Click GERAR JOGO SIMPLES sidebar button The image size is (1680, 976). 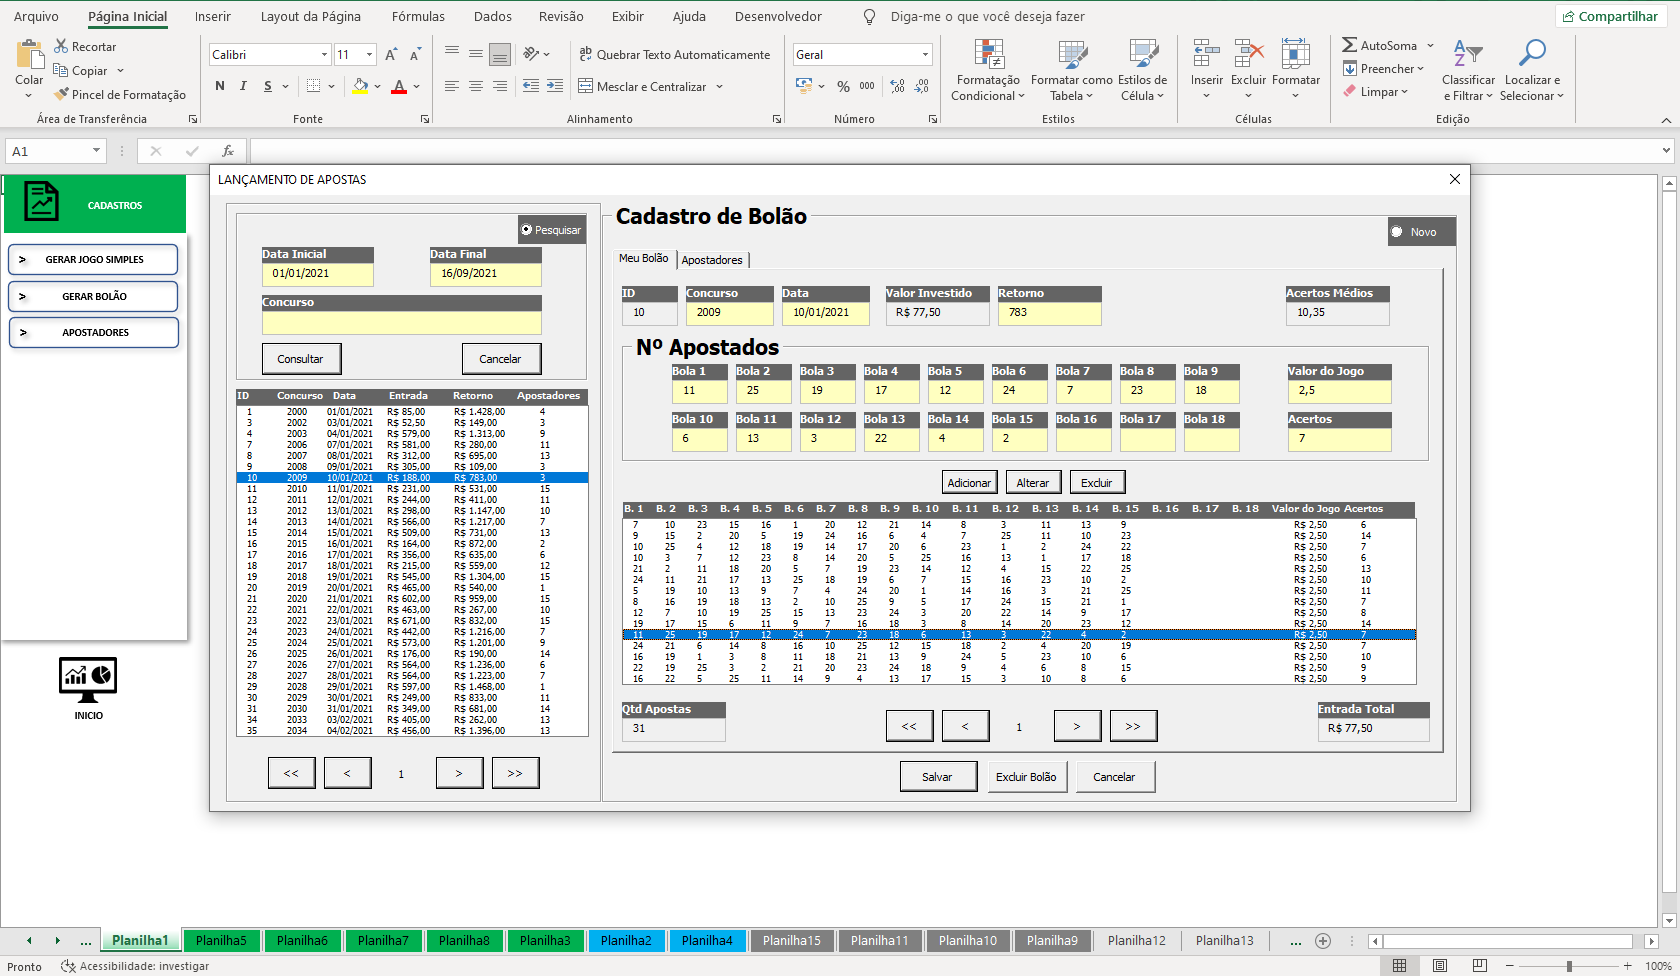94,260
